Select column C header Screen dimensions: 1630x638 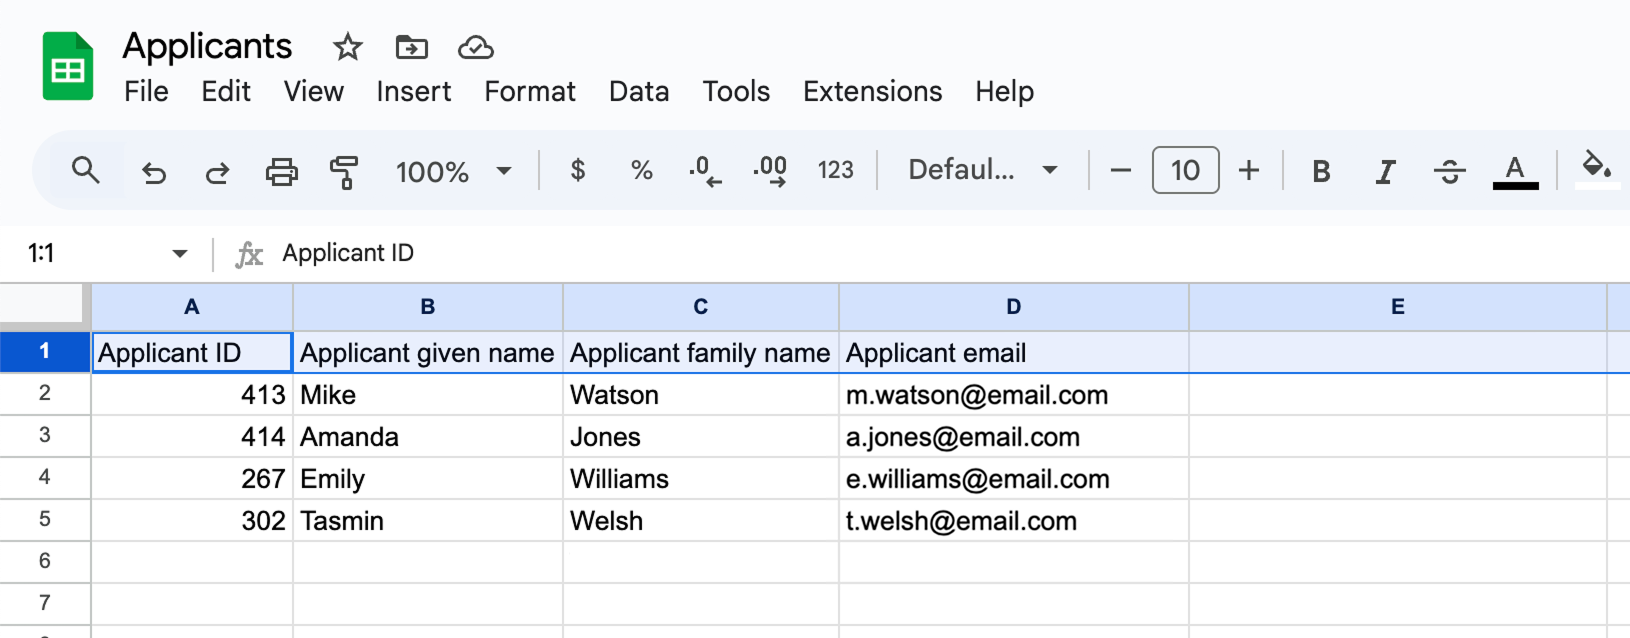(701, 307)
